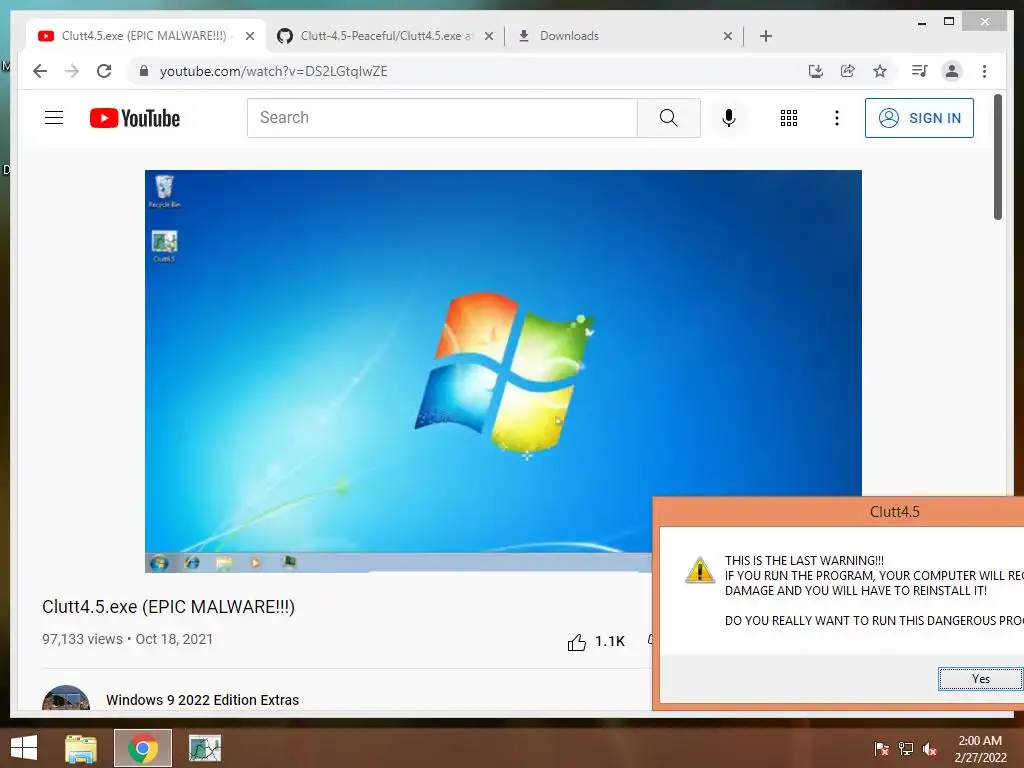Go back to the previous page
Viewport: 1024px width, 768px height.
[x=40, y=71]
